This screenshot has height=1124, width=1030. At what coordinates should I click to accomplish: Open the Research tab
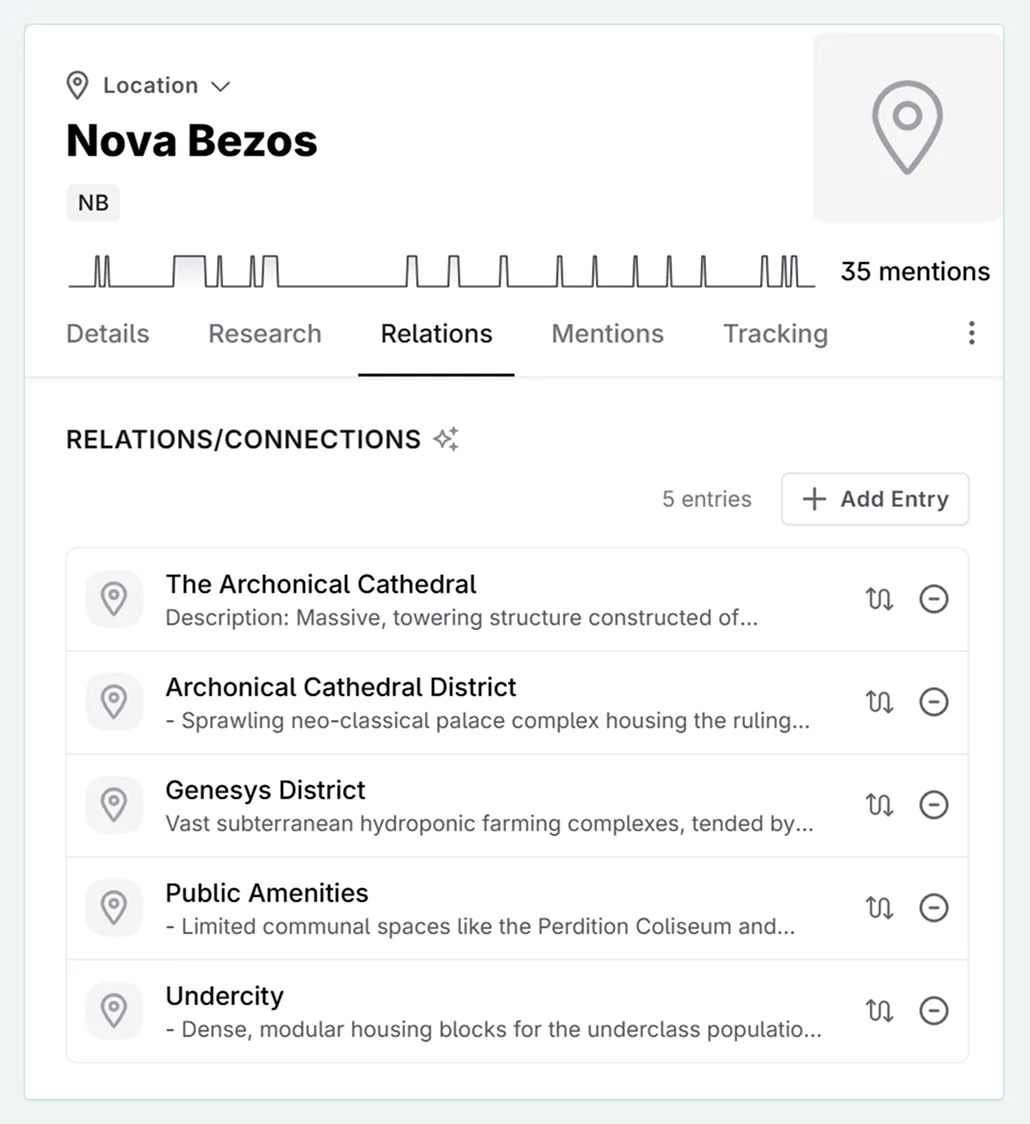click(x=265, y=334)
